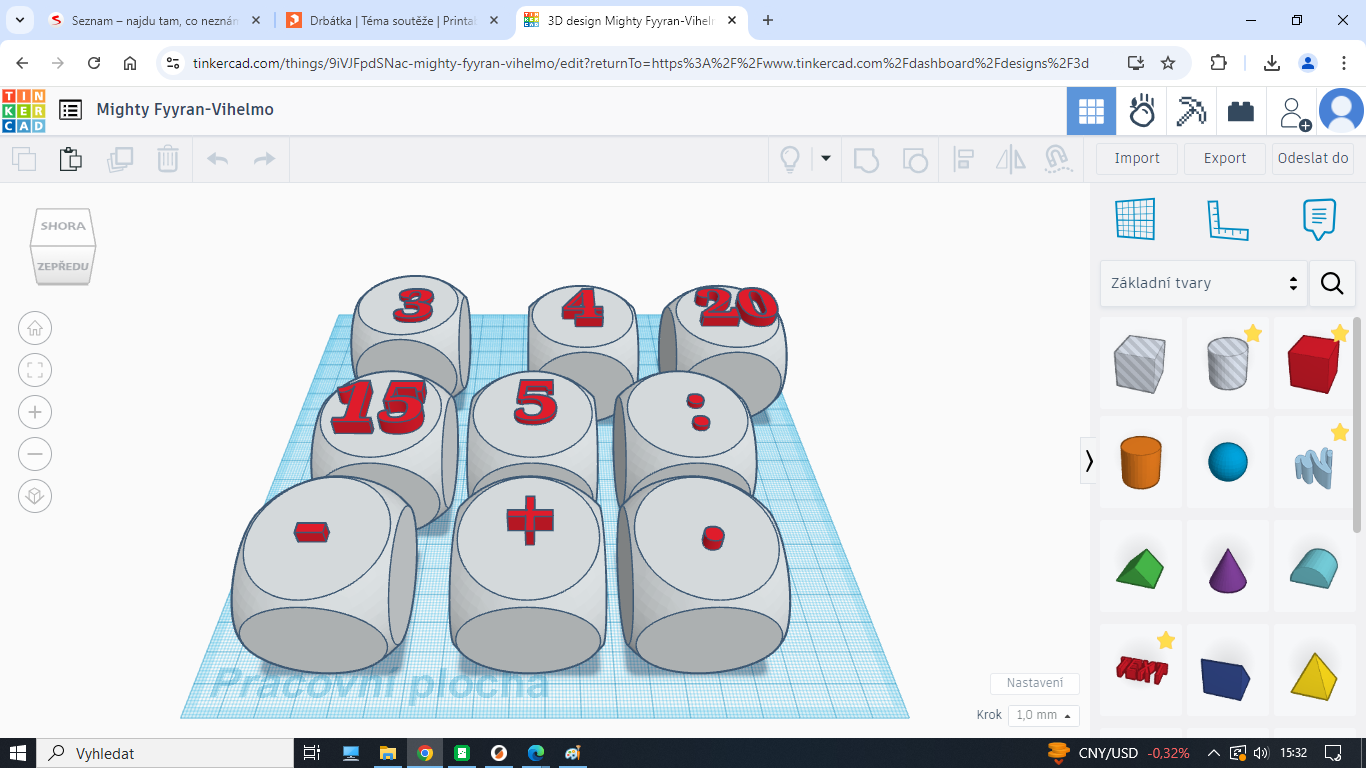This screenshot has height=768, width=1366.
Task: Click the shape search magnifier
Action: click(x=1332, y=283)
